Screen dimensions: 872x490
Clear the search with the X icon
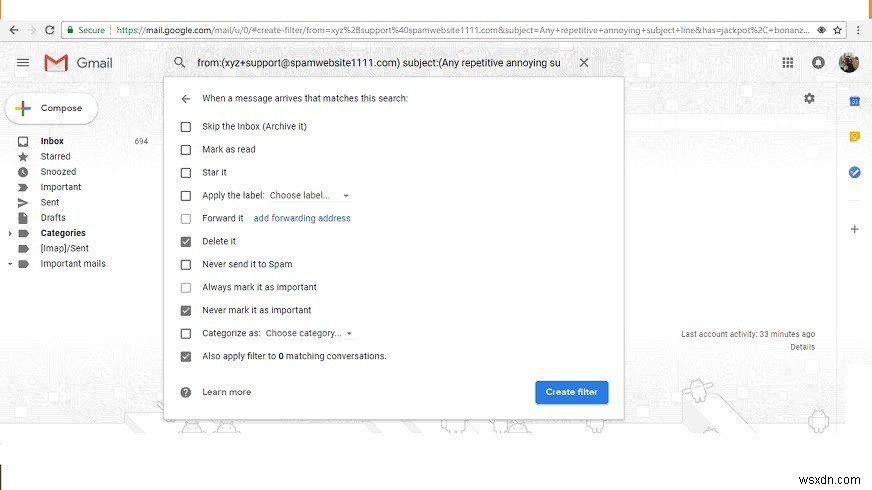(x=584, y=63)
